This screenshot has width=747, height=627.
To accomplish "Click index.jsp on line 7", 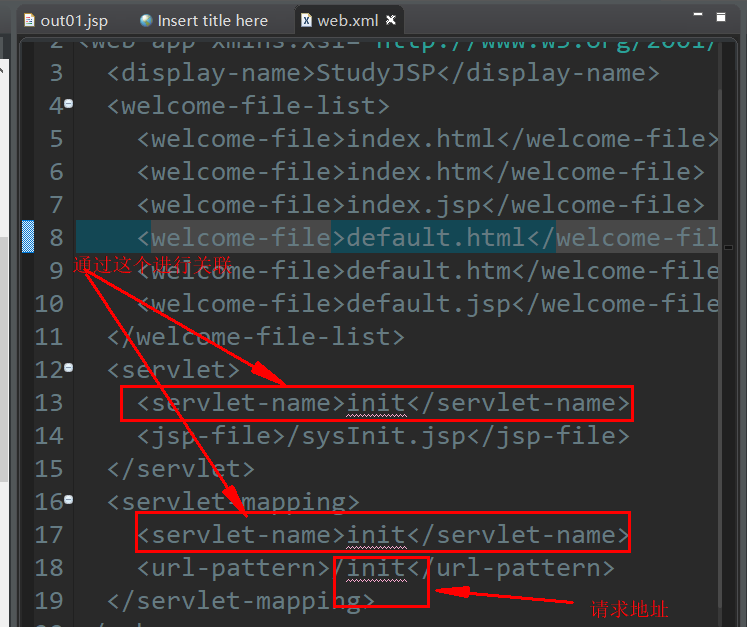I will [414, 205].
